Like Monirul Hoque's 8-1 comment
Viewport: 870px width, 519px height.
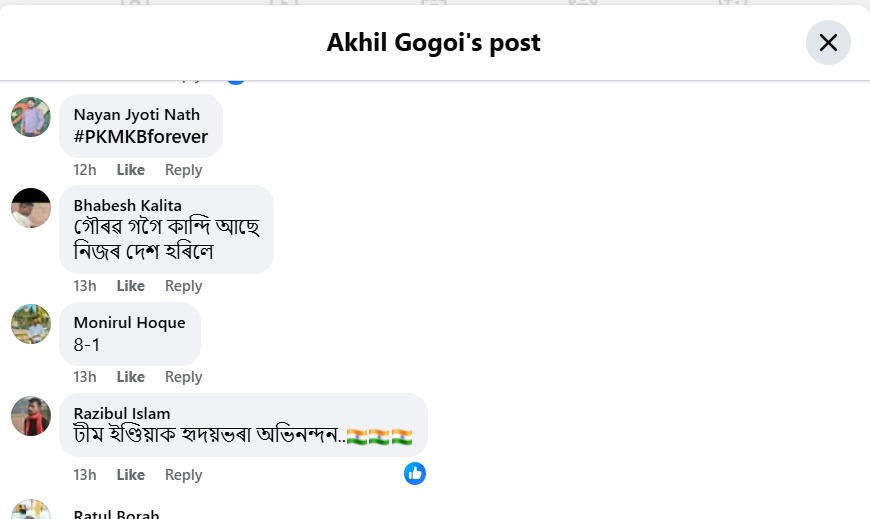coord(130,377)
